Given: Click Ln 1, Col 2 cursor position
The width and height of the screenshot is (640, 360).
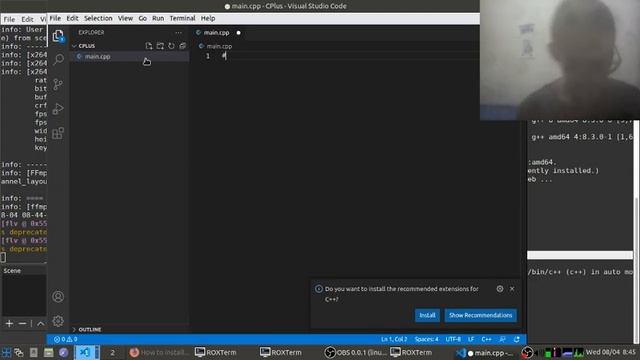Looking at the screenshot, I should click(x=394, y=339).
